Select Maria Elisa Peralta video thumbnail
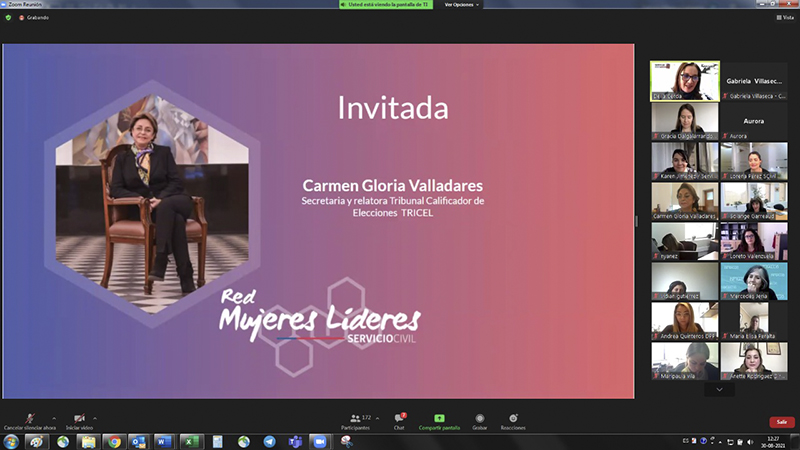 coord(754,321)
